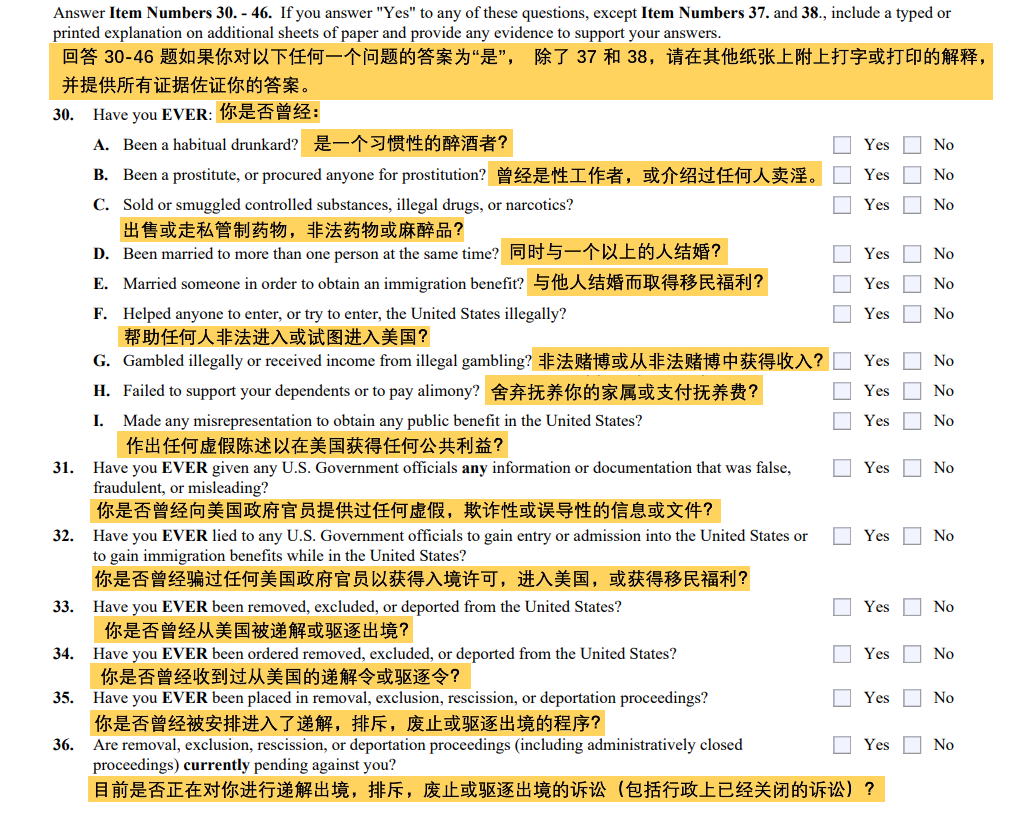This screenshot has height=816, width=1009.
Task: Mark Yes for question 31 false information
Action: [x=842, y=468]
